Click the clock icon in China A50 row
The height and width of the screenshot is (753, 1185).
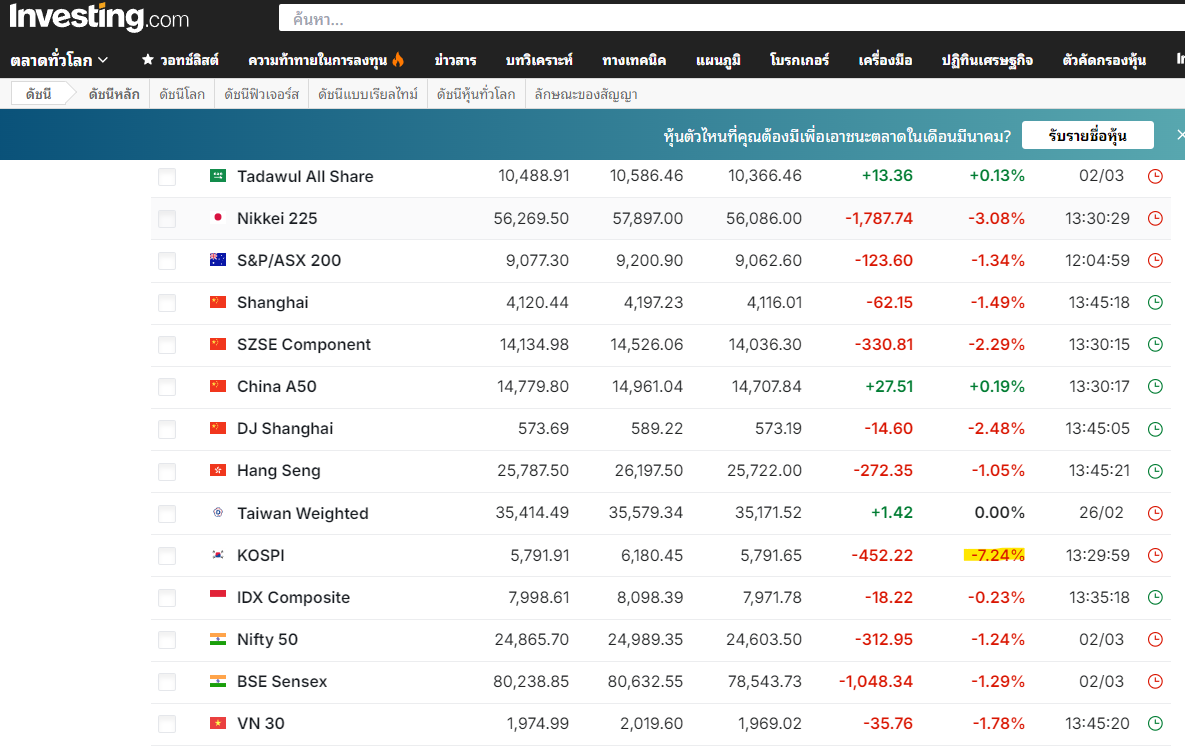[x=1155, y=386]
